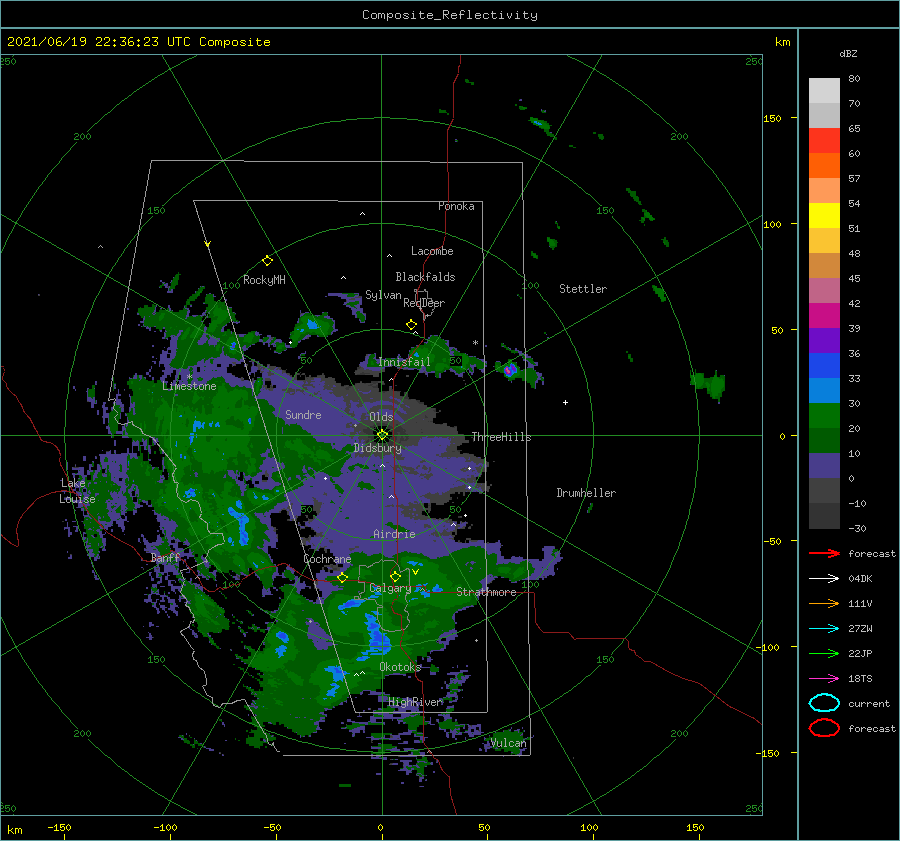The height and width of the screenshot is (841, 900).
Task: Click the yellow diamond marker below Cochrane
Action: 342,578
